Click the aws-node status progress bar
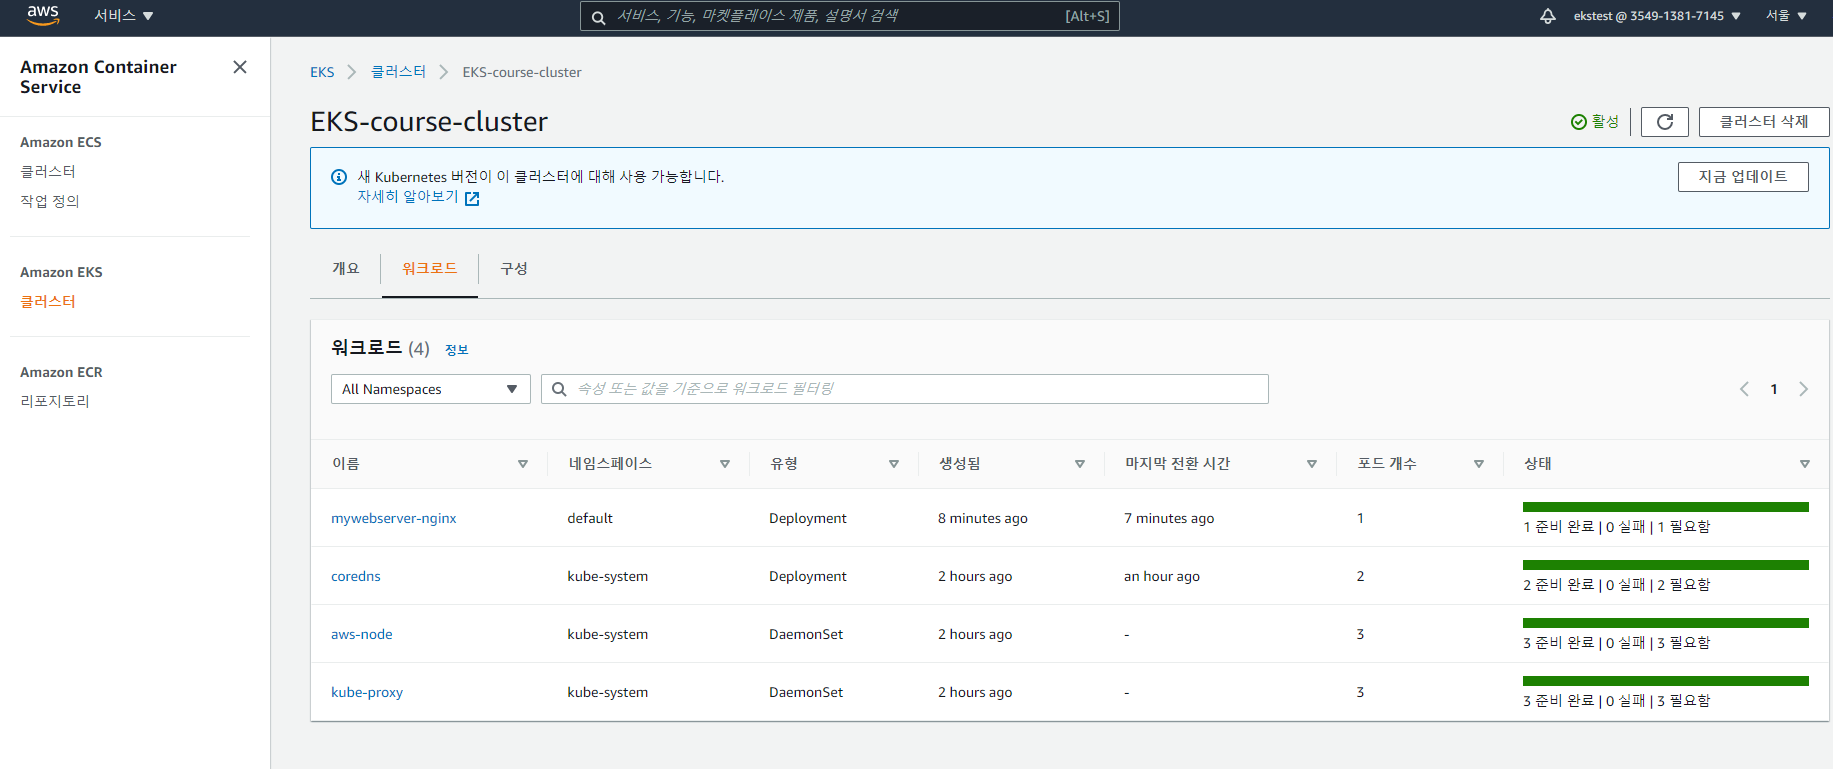 [1666, 623]
